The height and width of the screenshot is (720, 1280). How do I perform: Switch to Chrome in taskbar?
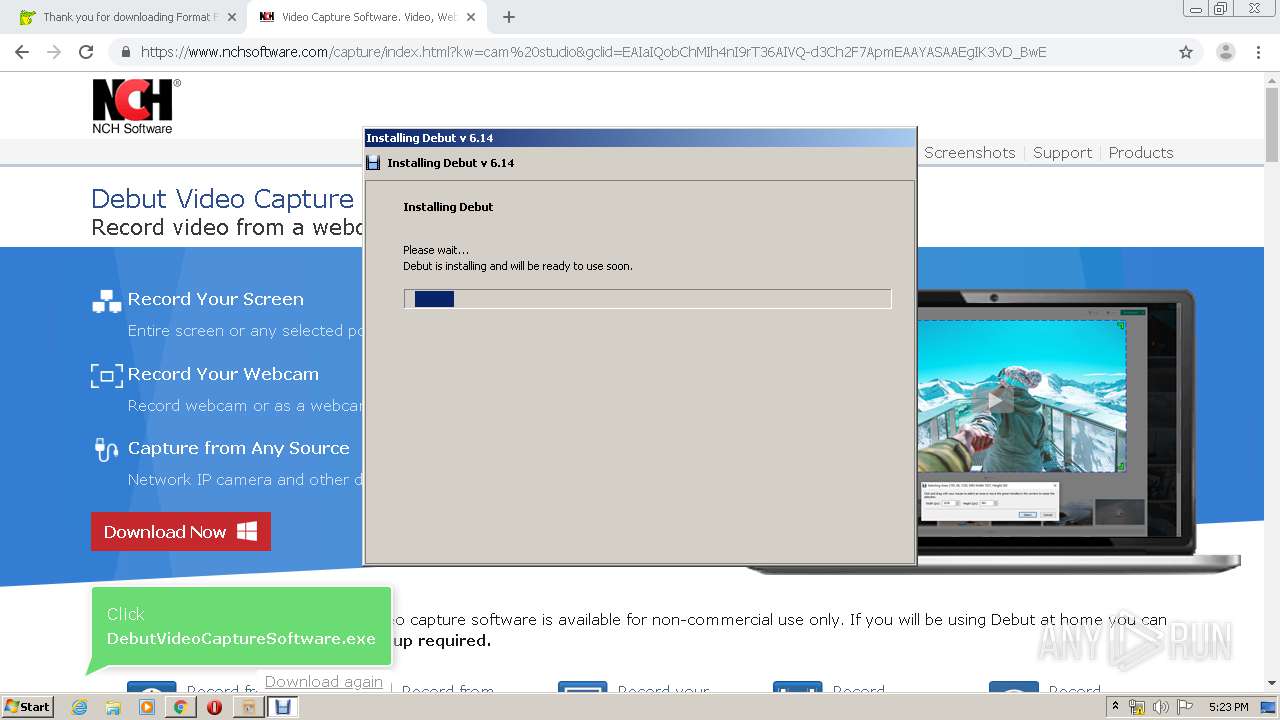pyautogui.click(x=180, y=707)
